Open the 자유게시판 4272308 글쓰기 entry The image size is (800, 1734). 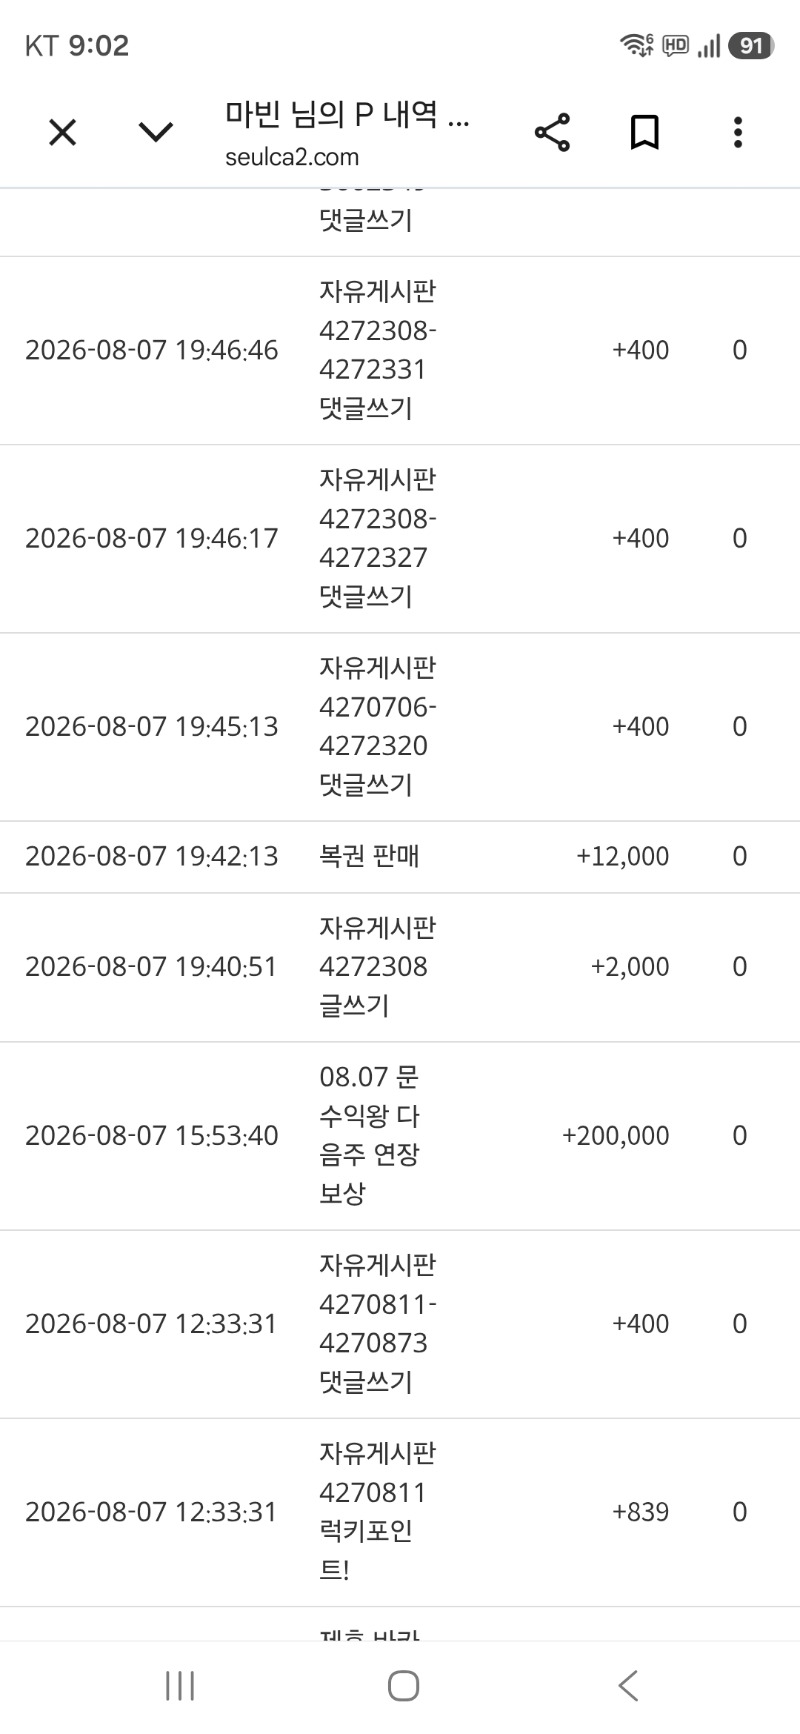click(400, 967)
